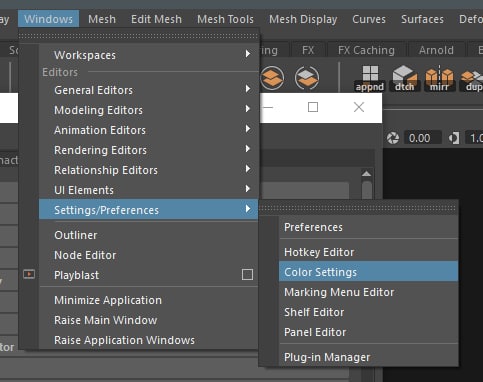Open the Mesh Display menu

pos(303,19)
